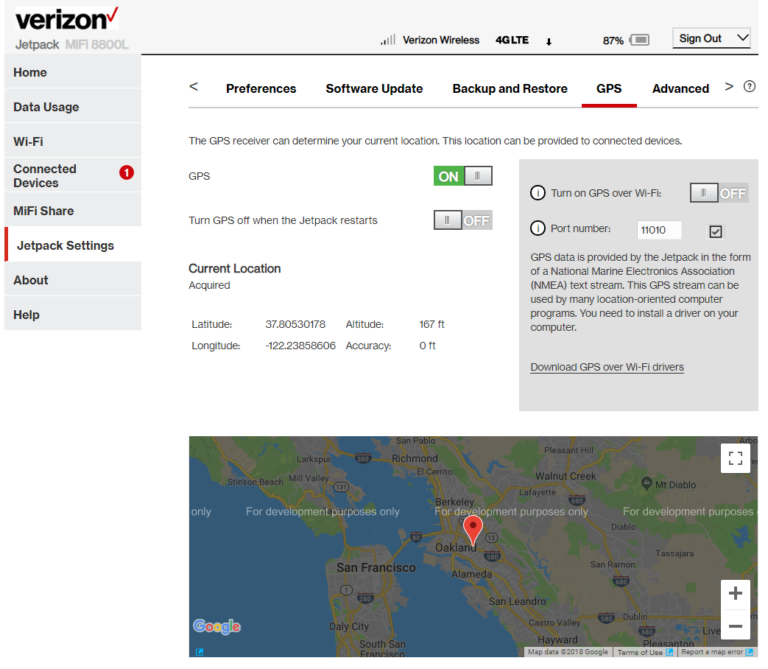Image resolution: width=768 pixels, height=669 pixels.
Task: Uncheck the checkbox next to port number
Action: (715, 231)
